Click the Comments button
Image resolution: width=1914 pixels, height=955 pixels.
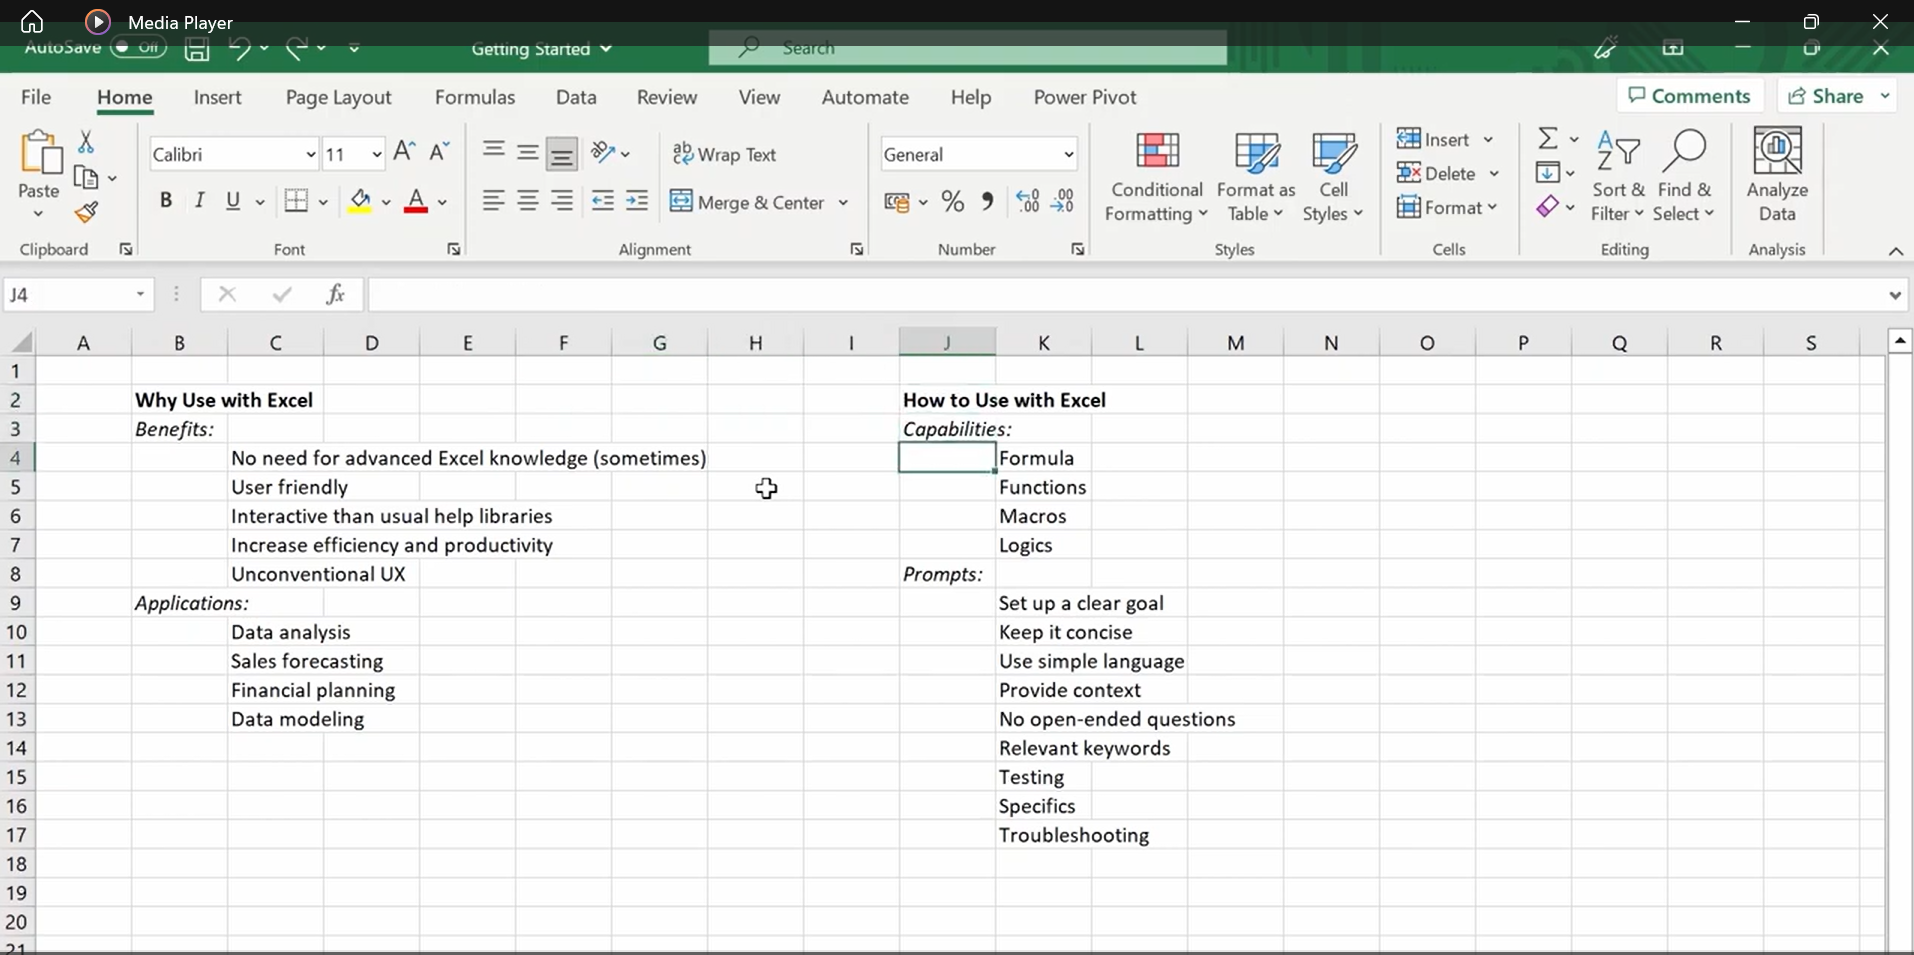click(1689, 96)
